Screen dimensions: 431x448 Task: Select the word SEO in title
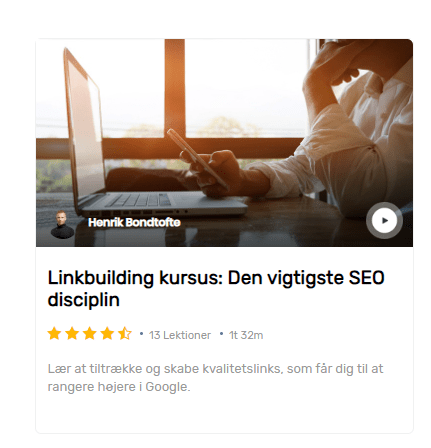coord(367,278)
